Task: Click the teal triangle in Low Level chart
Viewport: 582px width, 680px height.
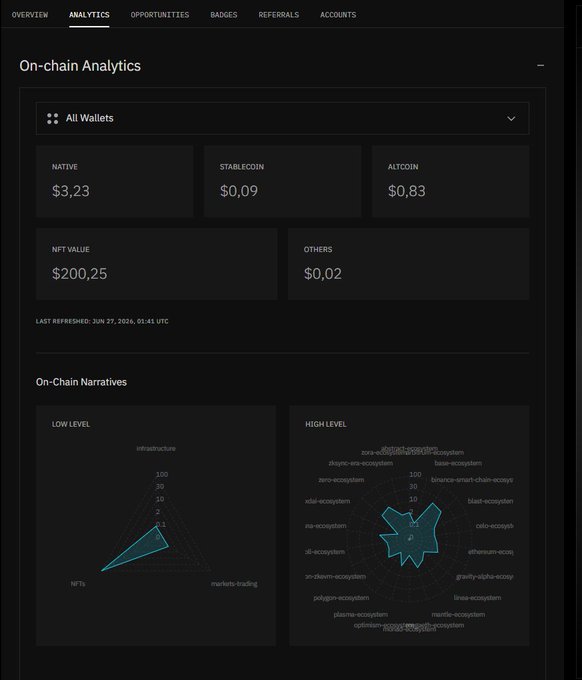Action: click(x=141, y=550)
